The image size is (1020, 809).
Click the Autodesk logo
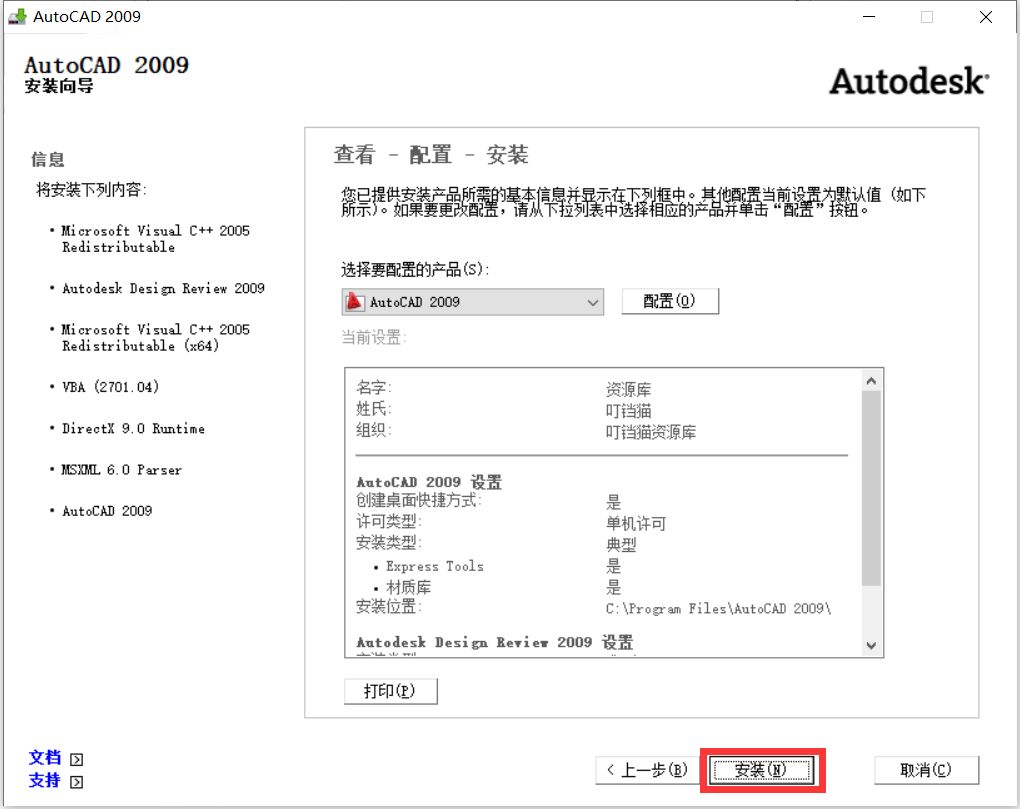tap(909, 81)
